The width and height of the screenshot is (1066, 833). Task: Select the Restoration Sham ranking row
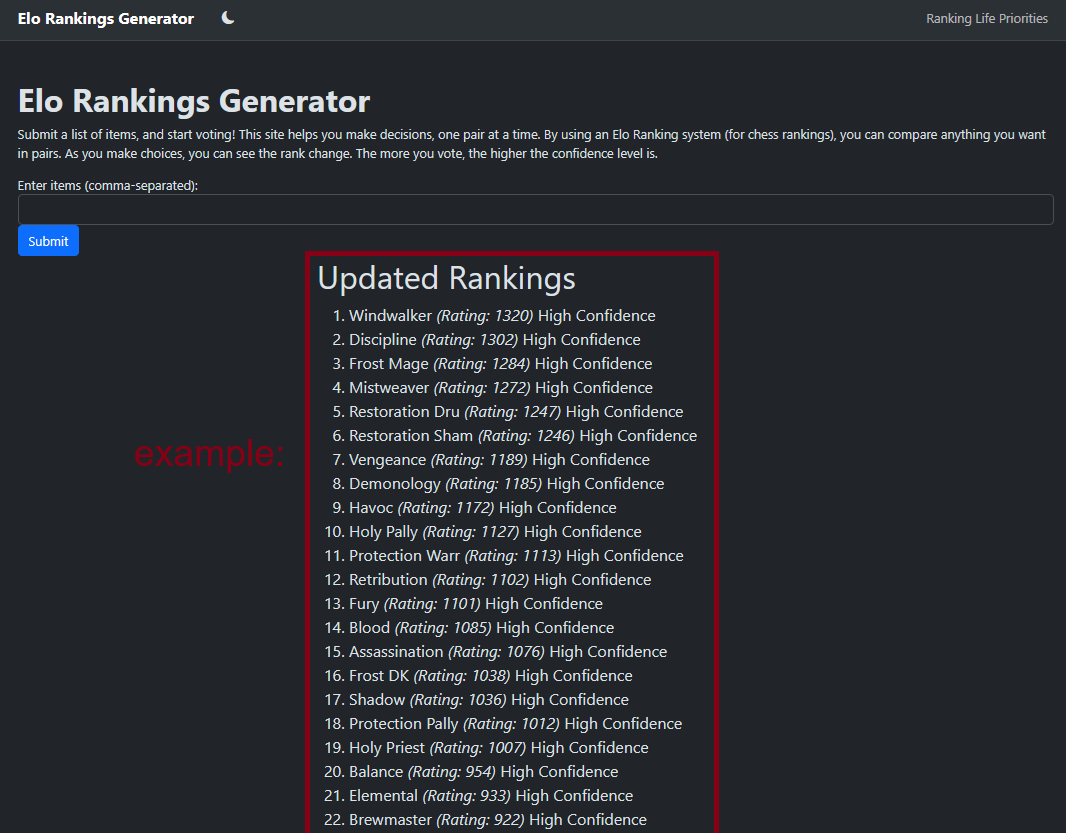tap(515, 435)
